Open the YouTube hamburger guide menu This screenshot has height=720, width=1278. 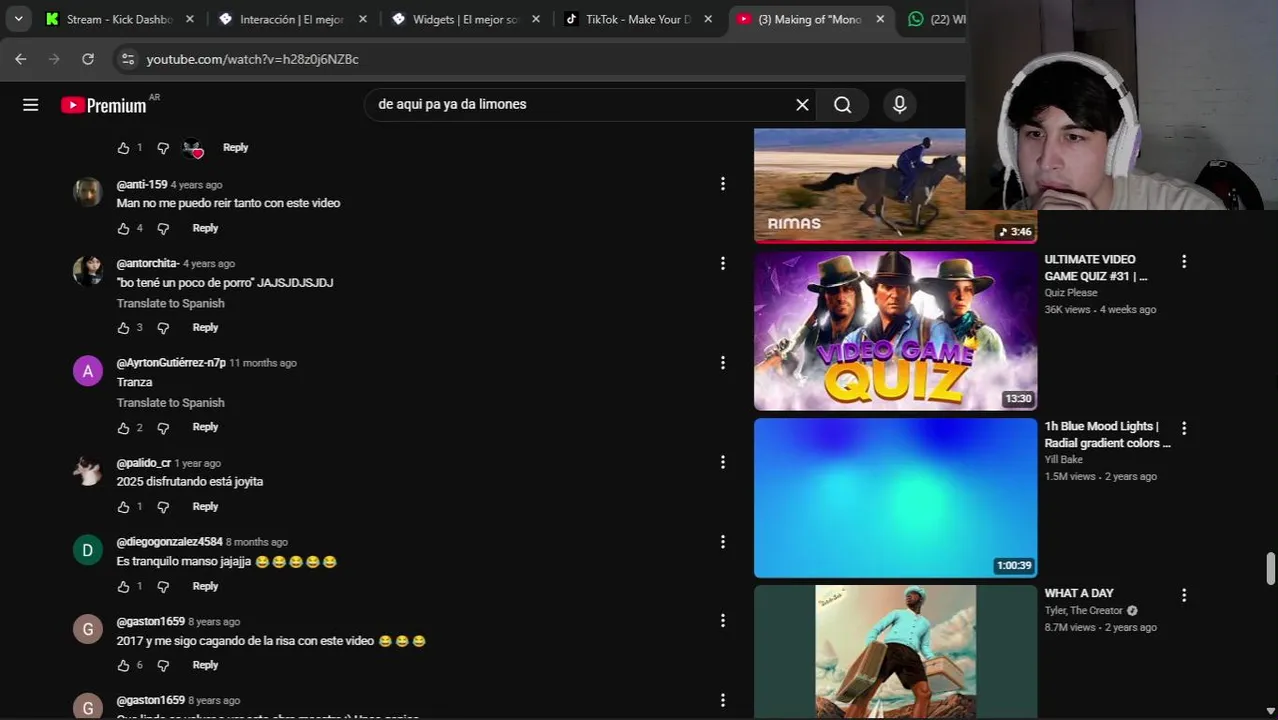(31, 105)
